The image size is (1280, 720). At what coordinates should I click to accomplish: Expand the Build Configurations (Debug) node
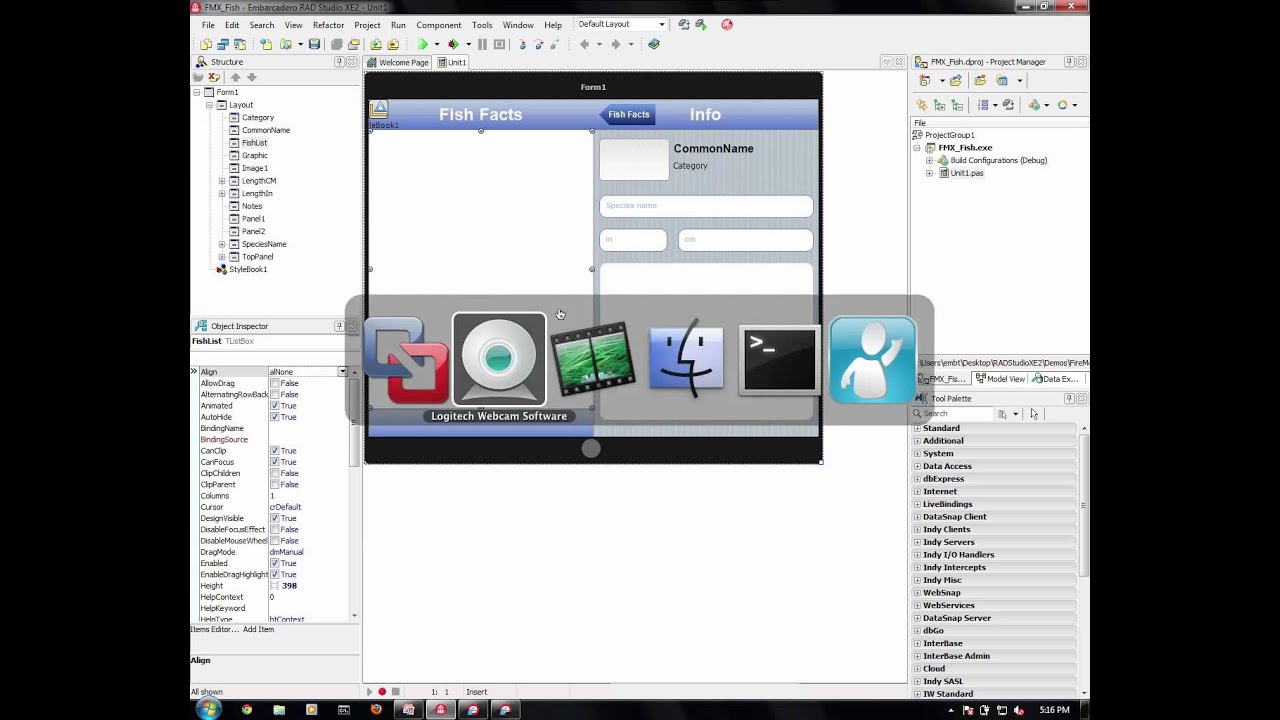tap(929, 160)
